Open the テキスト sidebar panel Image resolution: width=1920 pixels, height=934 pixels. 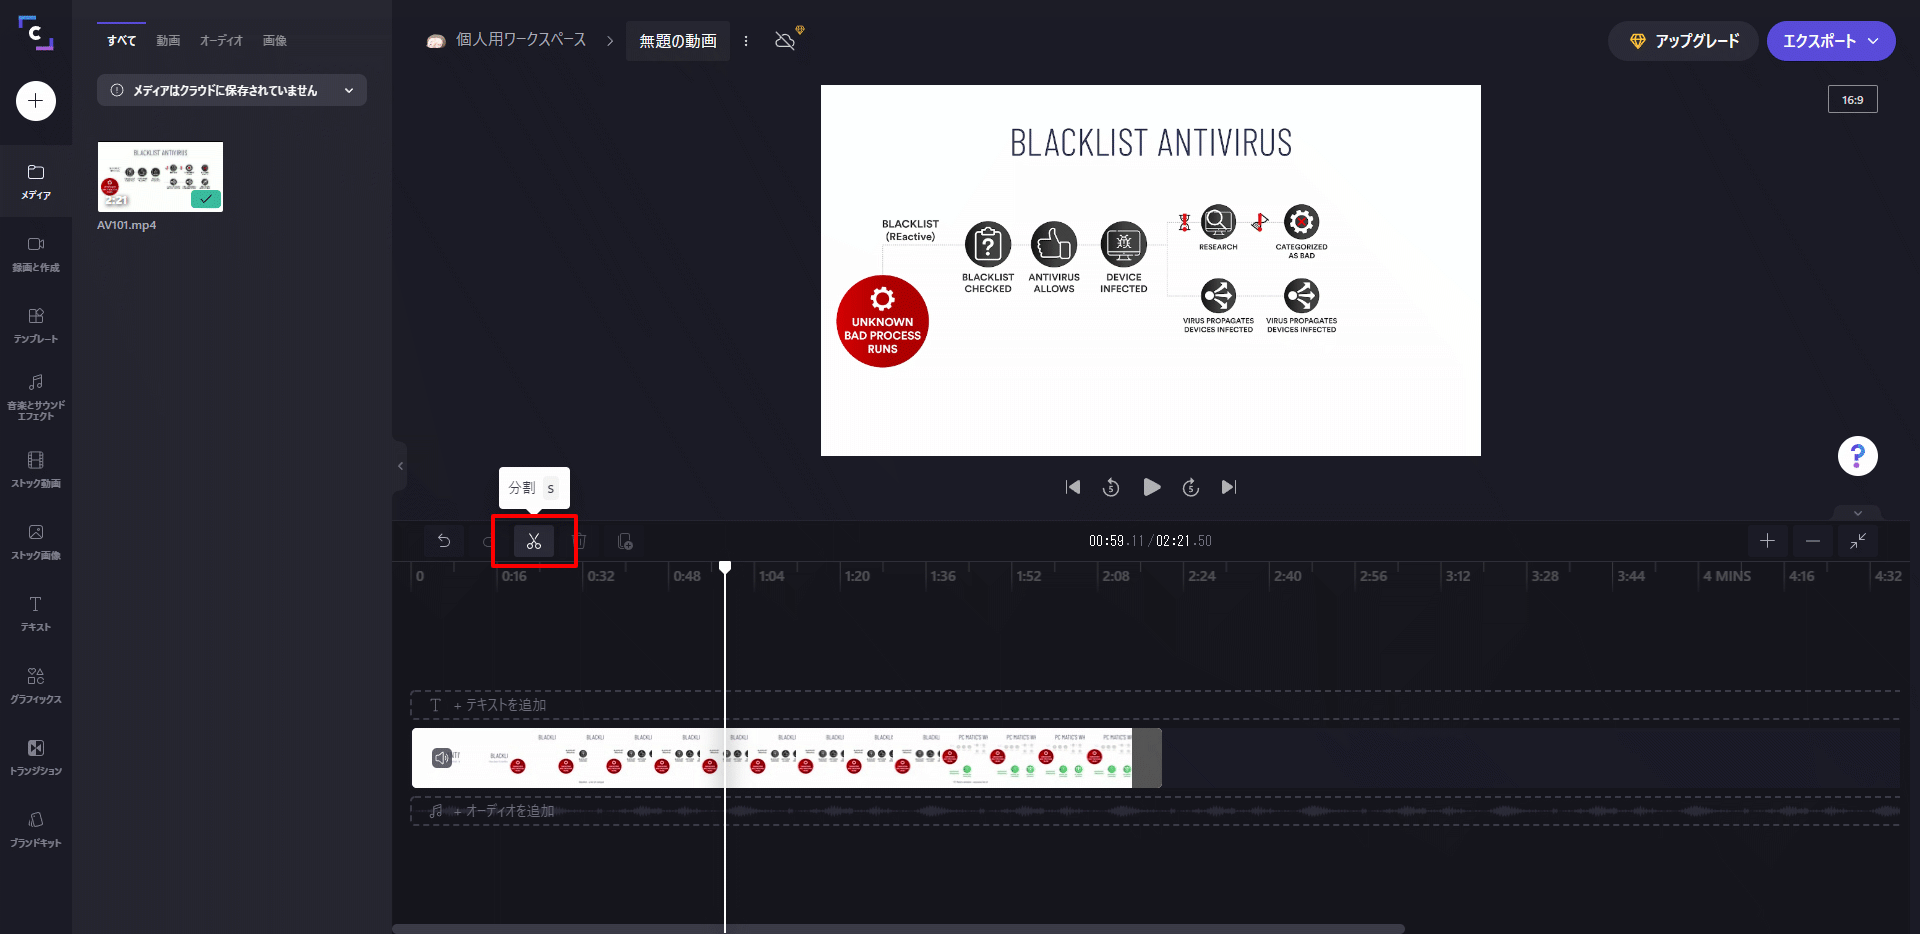36,614
